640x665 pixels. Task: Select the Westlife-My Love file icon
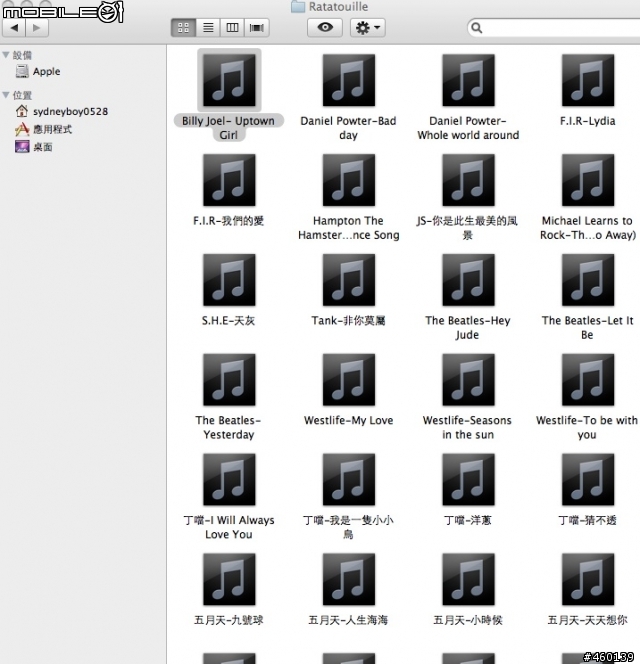pos(349,380)
